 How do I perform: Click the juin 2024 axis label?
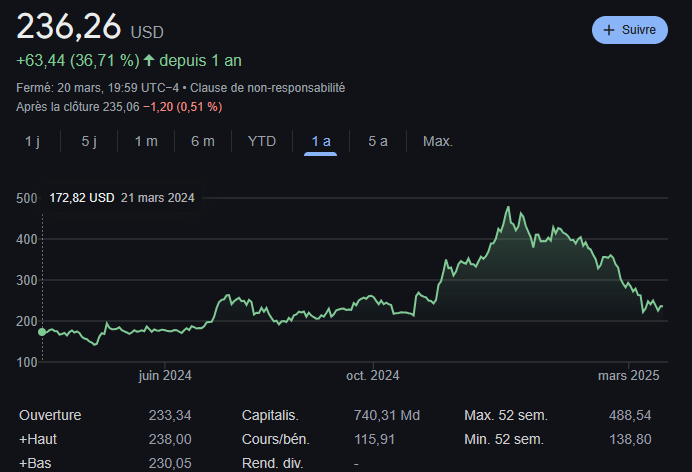pos(165,376)
